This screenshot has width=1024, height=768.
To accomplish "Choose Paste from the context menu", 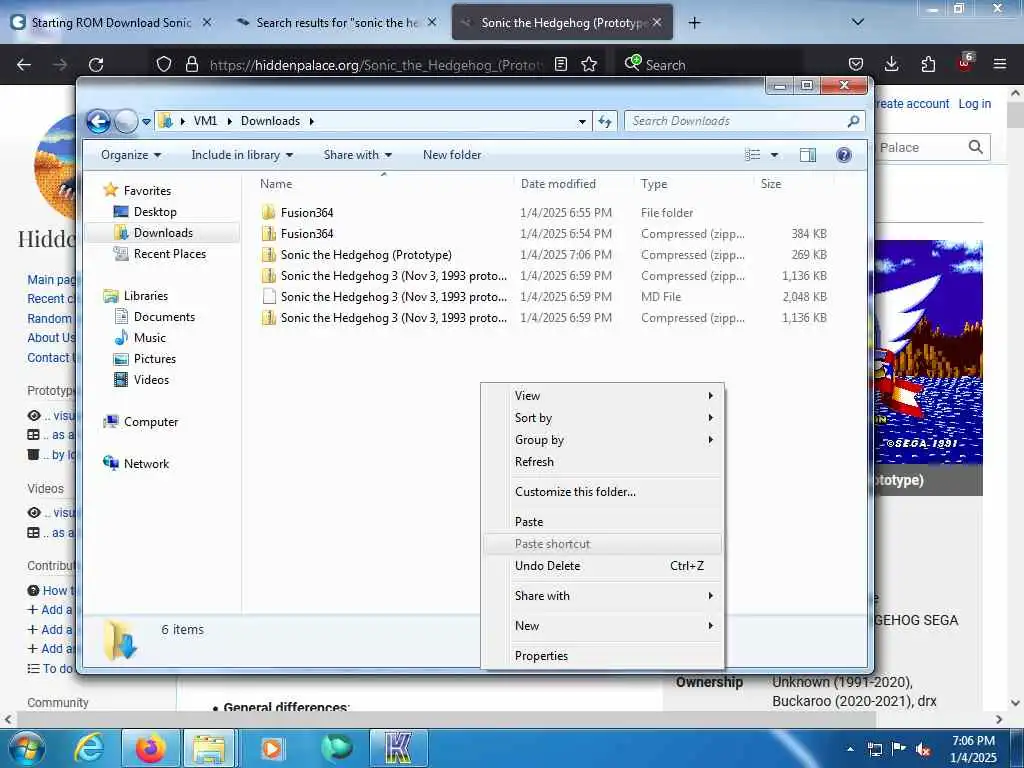I will (603, 522).
